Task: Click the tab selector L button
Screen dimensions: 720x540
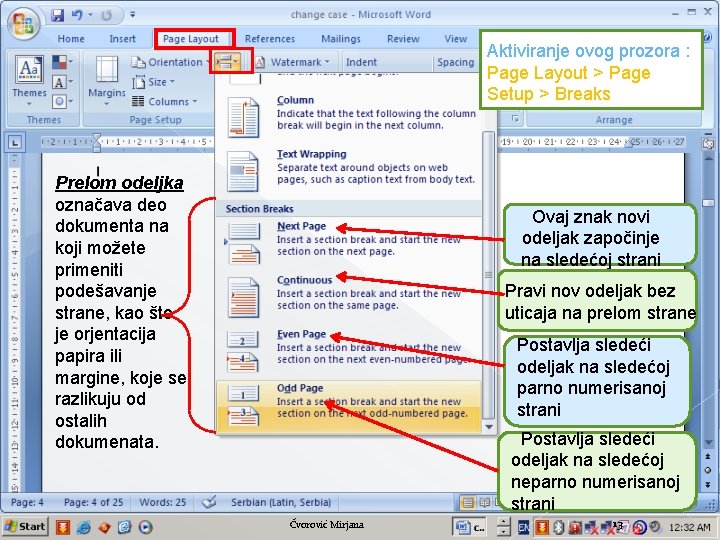Action: [14, 143]
